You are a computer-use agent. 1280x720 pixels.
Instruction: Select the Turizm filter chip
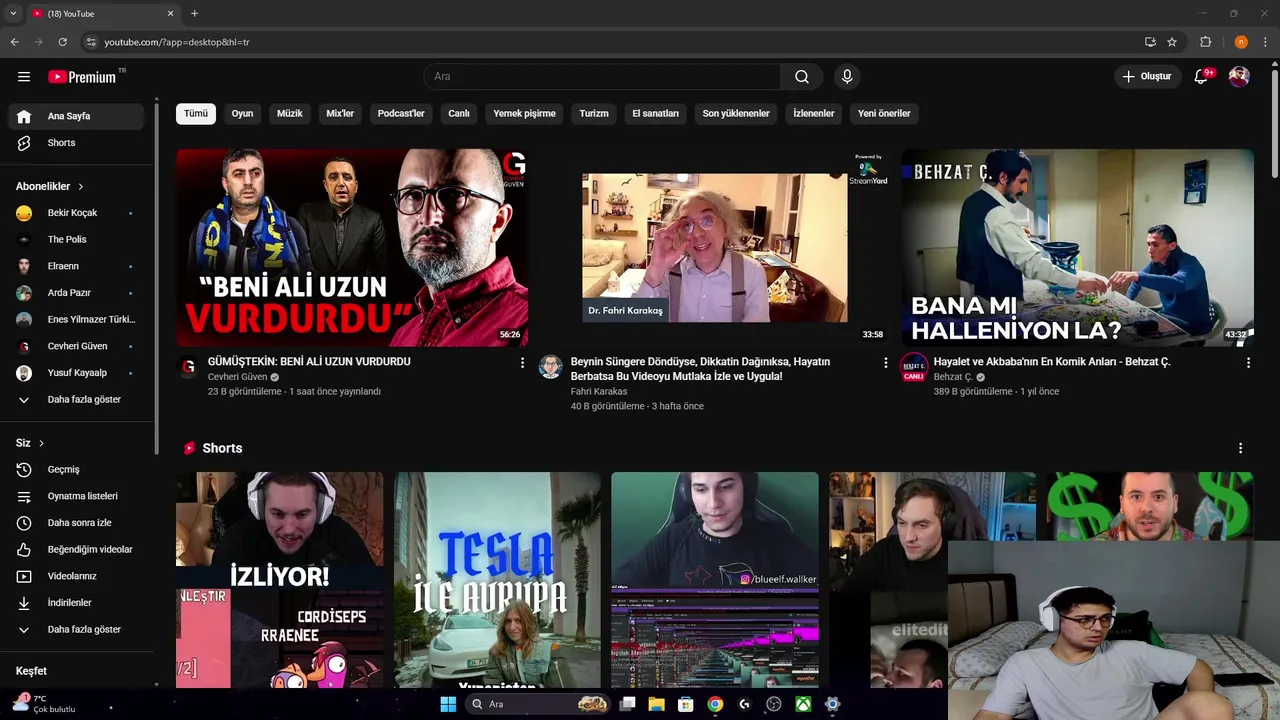pos(594,114)
